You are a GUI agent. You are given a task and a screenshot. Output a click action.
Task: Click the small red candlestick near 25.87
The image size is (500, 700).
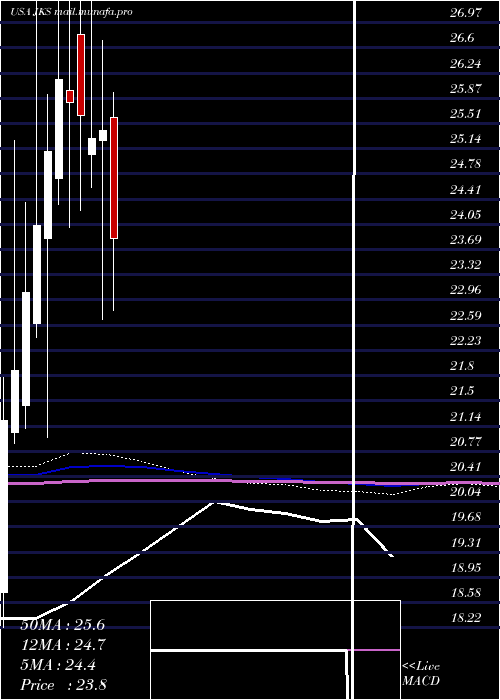tap(70, 96)
